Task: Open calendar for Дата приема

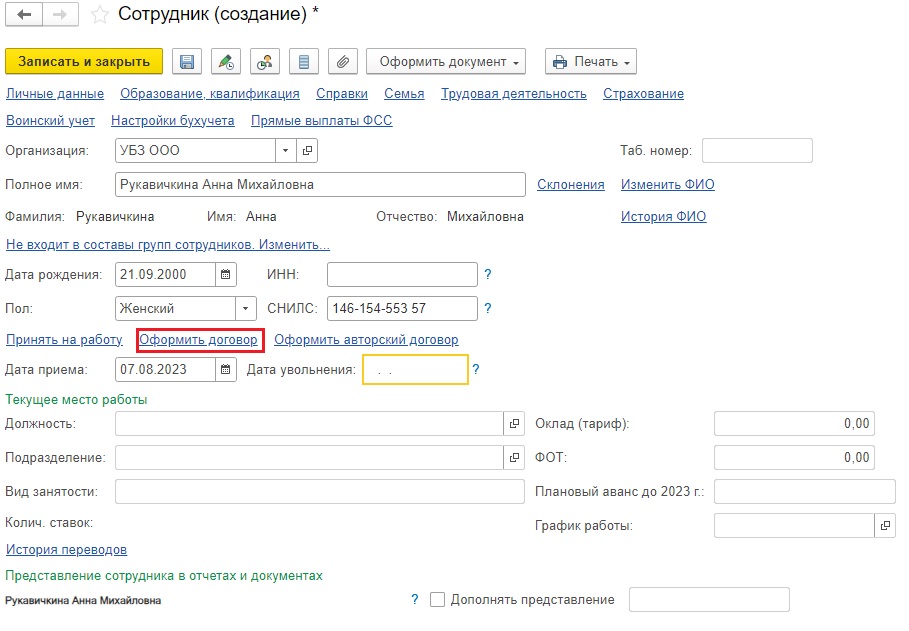Action: [226, 369]
